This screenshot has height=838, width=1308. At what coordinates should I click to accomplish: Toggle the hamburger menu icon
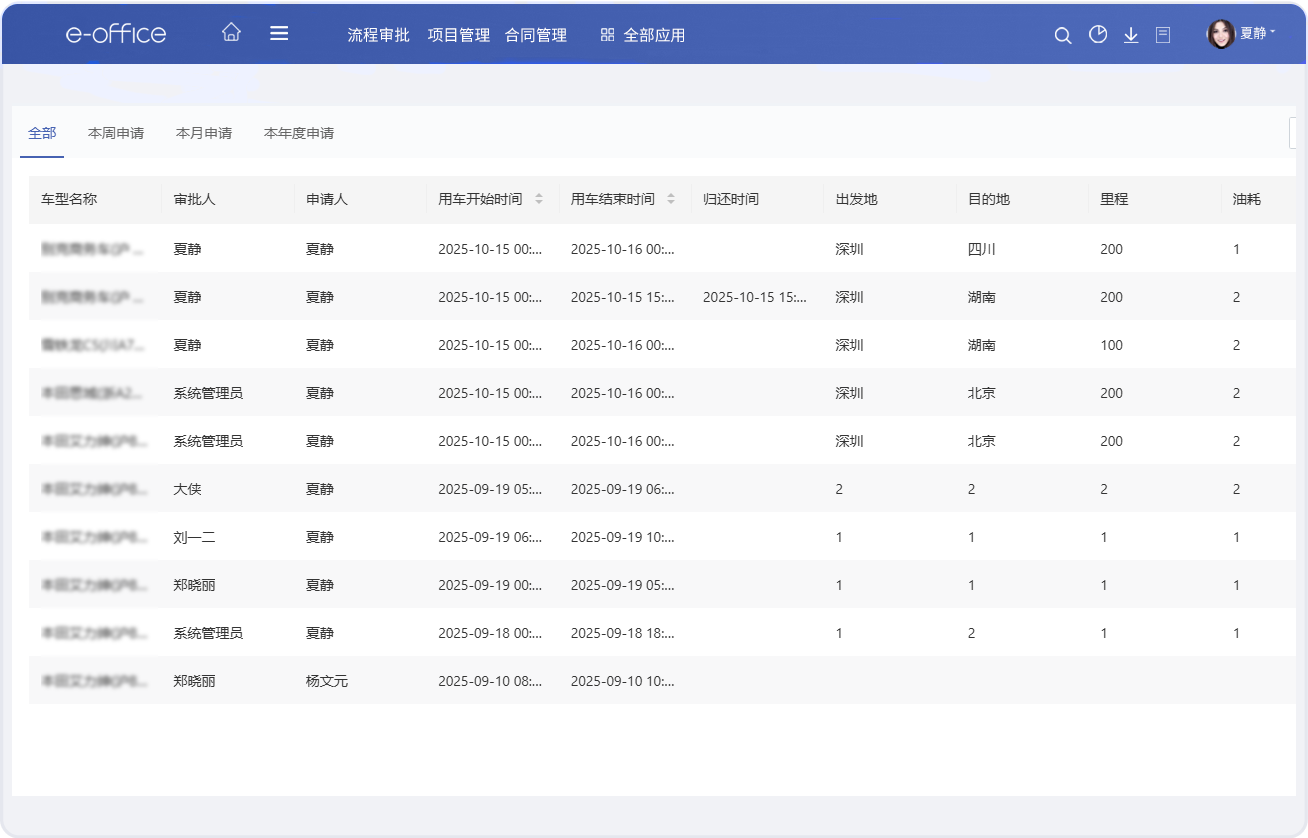click(279, 33)
